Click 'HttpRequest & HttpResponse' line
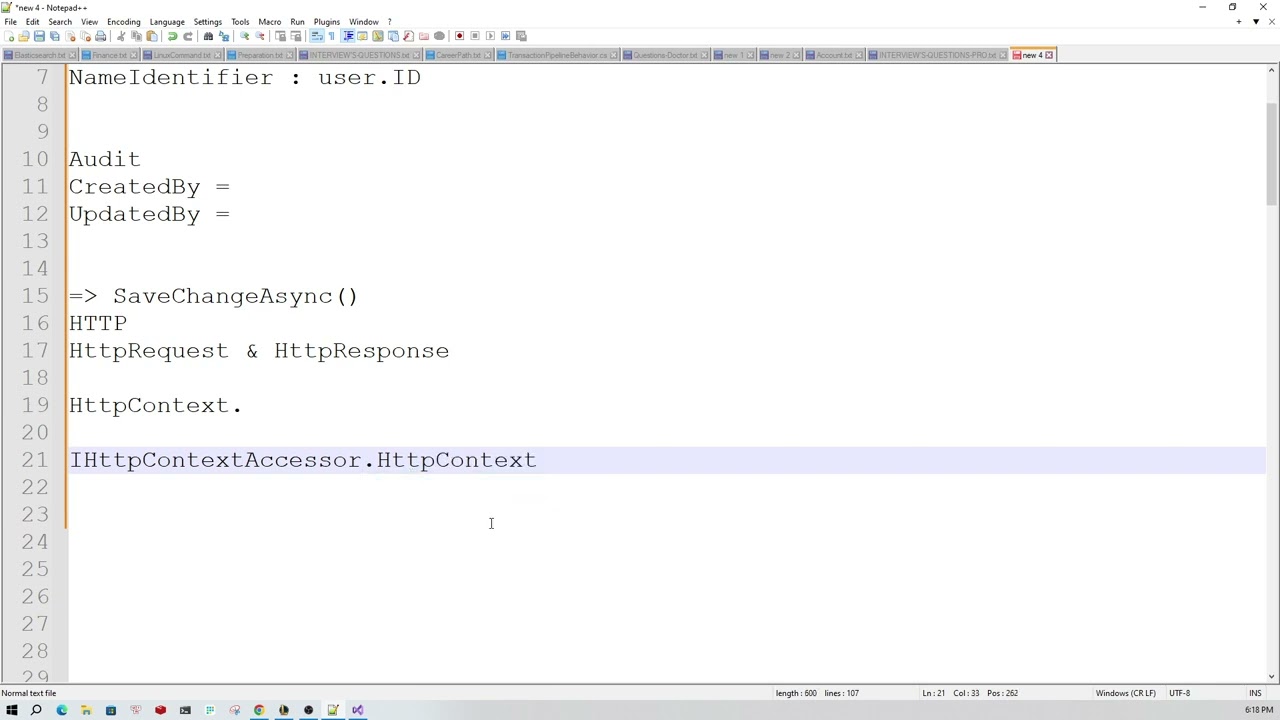Image resolution: width=1280 pixels, height=720 pixels. click(259, 351)
